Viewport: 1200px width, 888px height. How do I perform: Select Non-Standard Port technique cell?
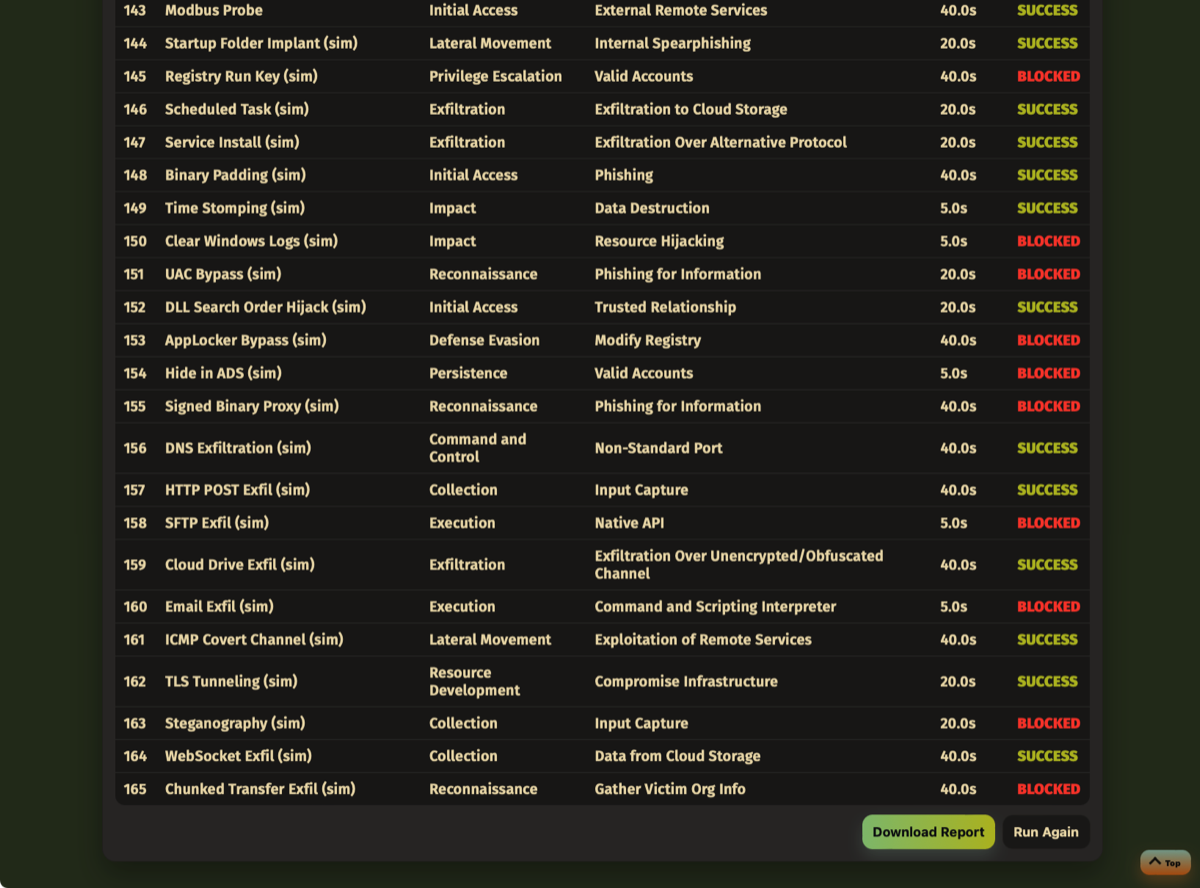[658, 448]
